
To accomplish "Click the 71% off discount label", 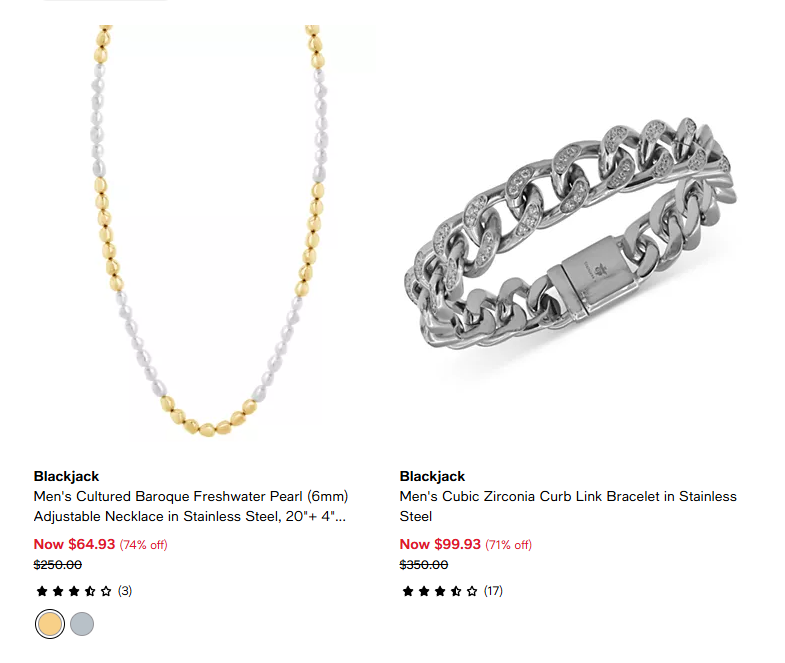I will coord(509,545).
